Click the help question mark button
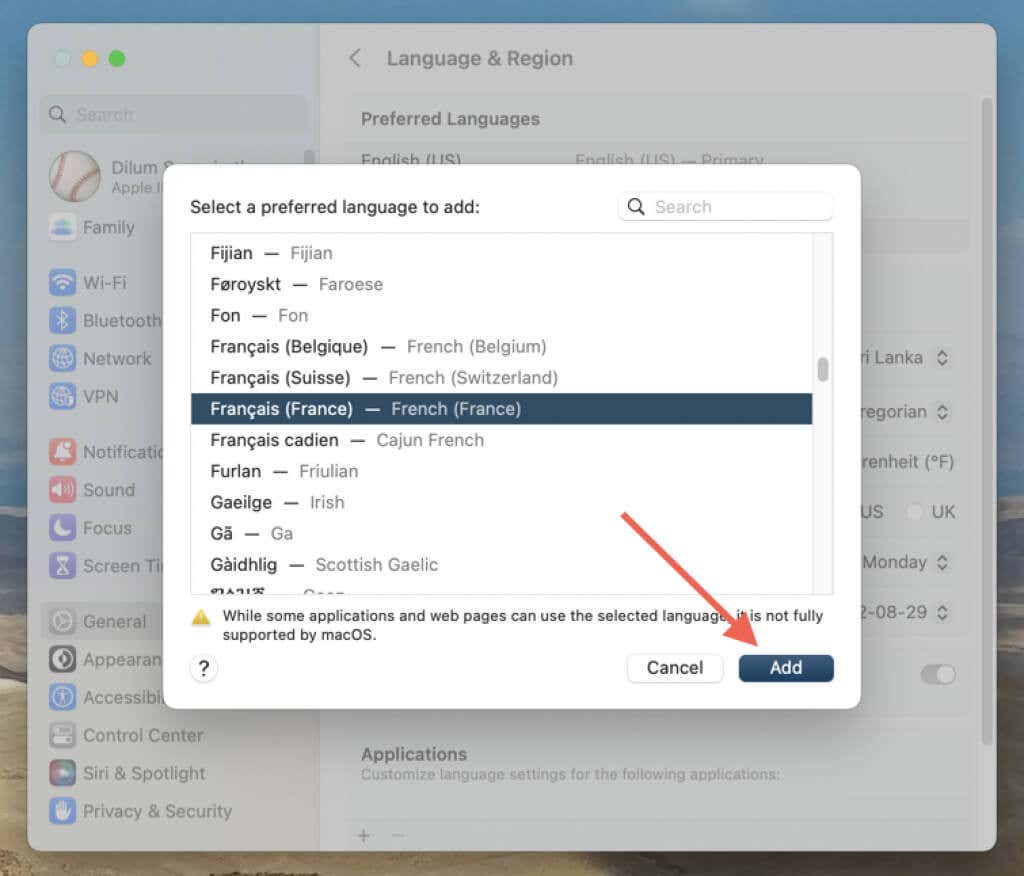The height and width of the screenshot is (876, 1024). pos(204,668)
